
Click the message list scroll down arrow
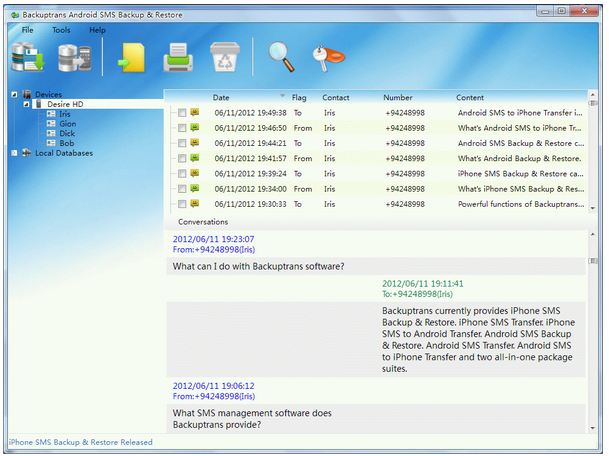click(593, 208)
